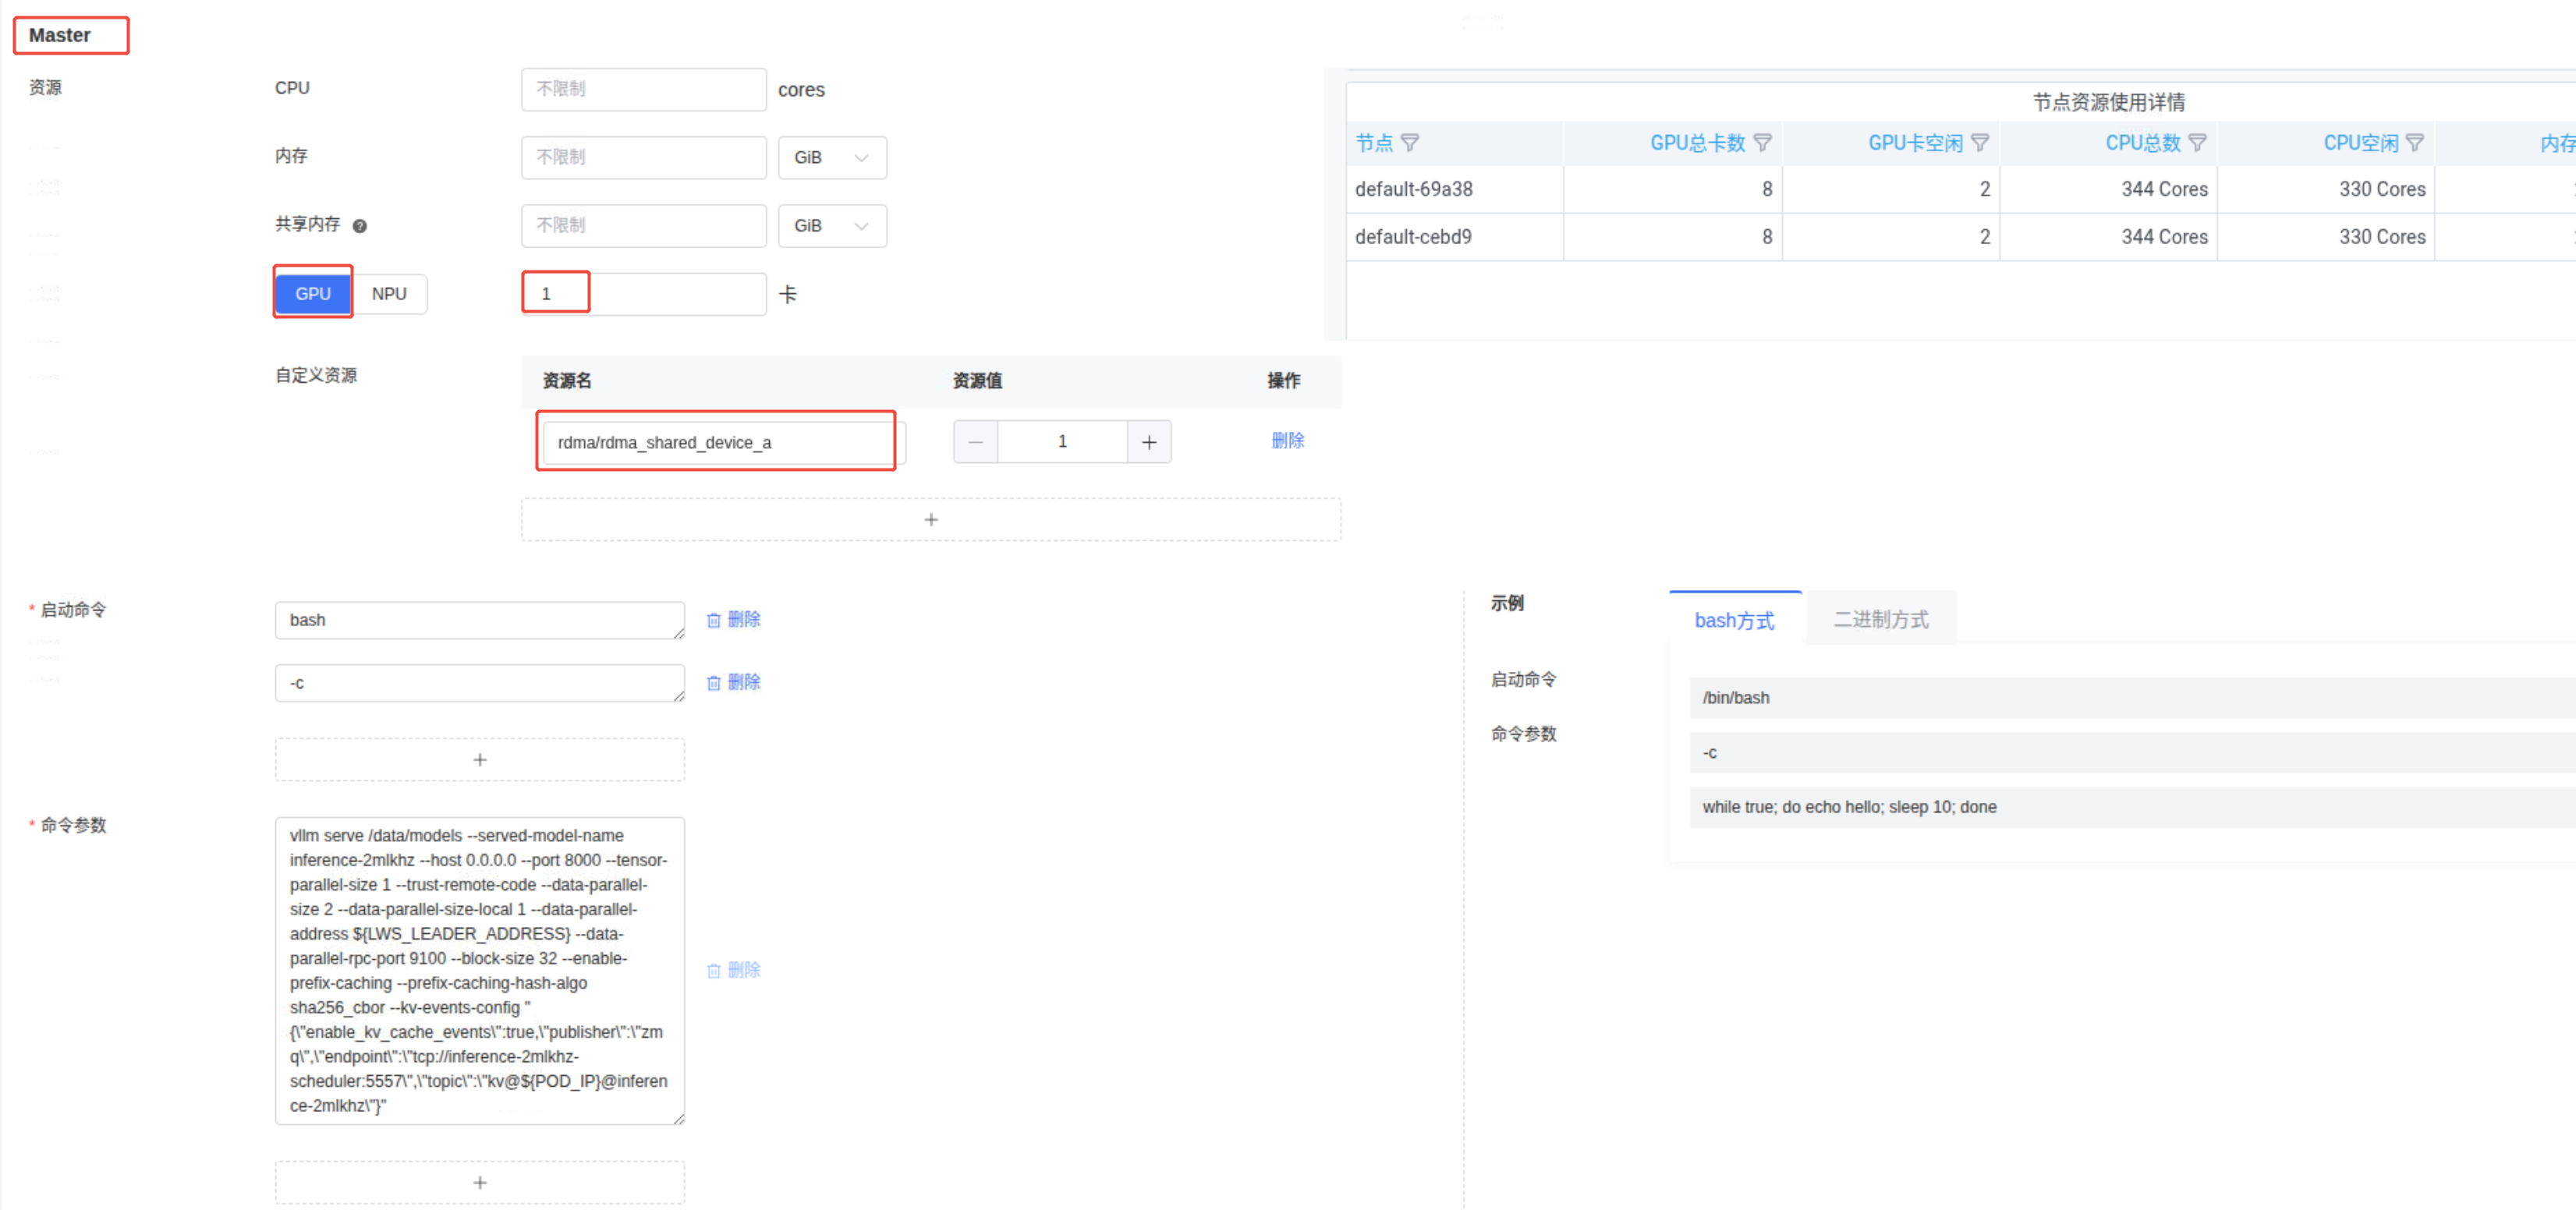
Task: Increase the custom resource value with plus
Action: (x=1149, y=442)
